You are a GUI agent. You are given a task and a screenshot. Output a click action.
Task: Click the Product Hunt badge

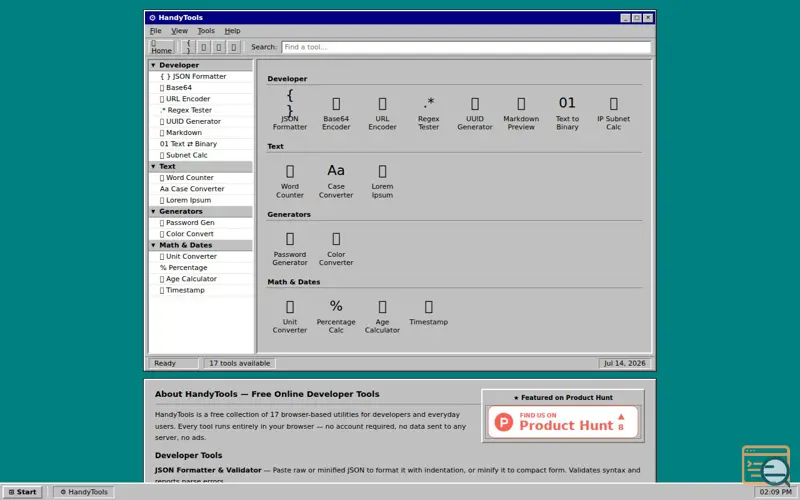563,422
